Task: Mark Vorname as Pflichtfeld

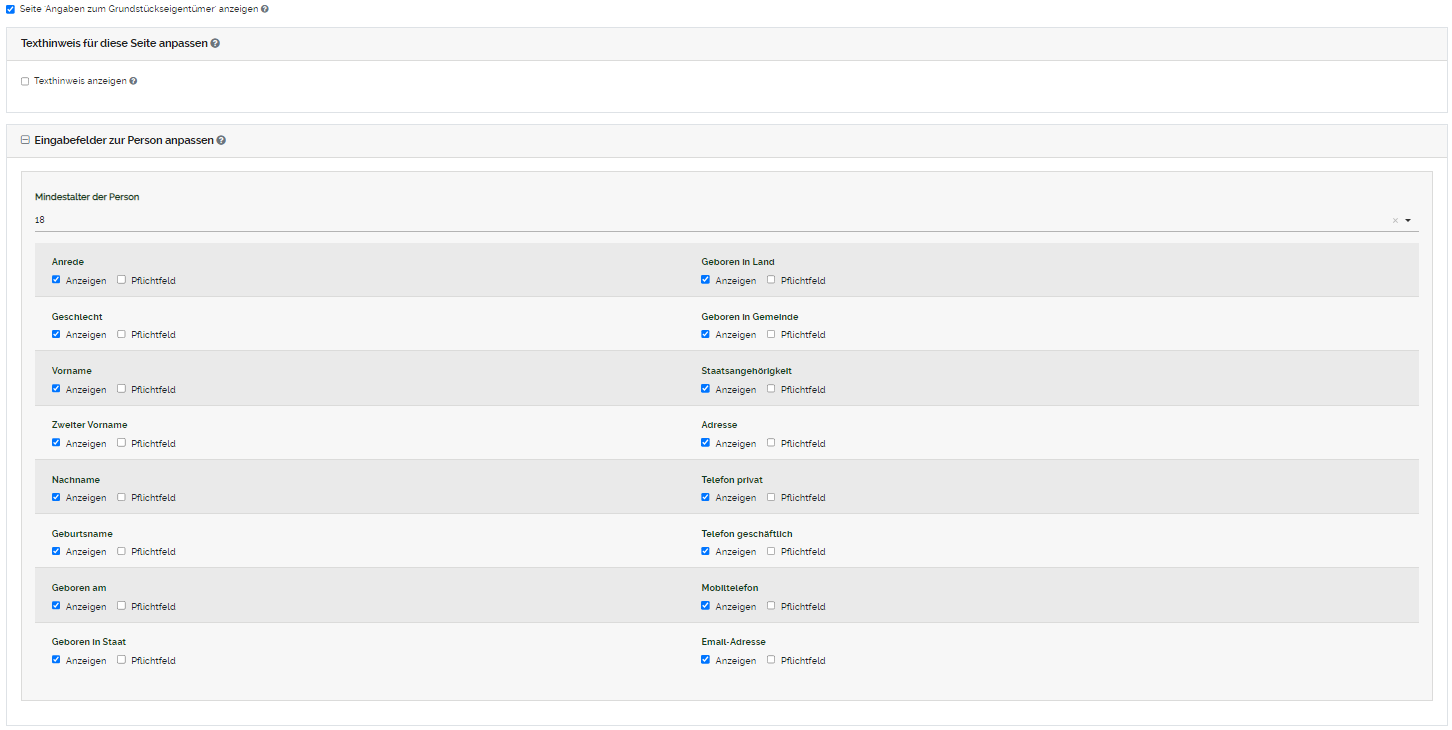Action: (121, 388)
